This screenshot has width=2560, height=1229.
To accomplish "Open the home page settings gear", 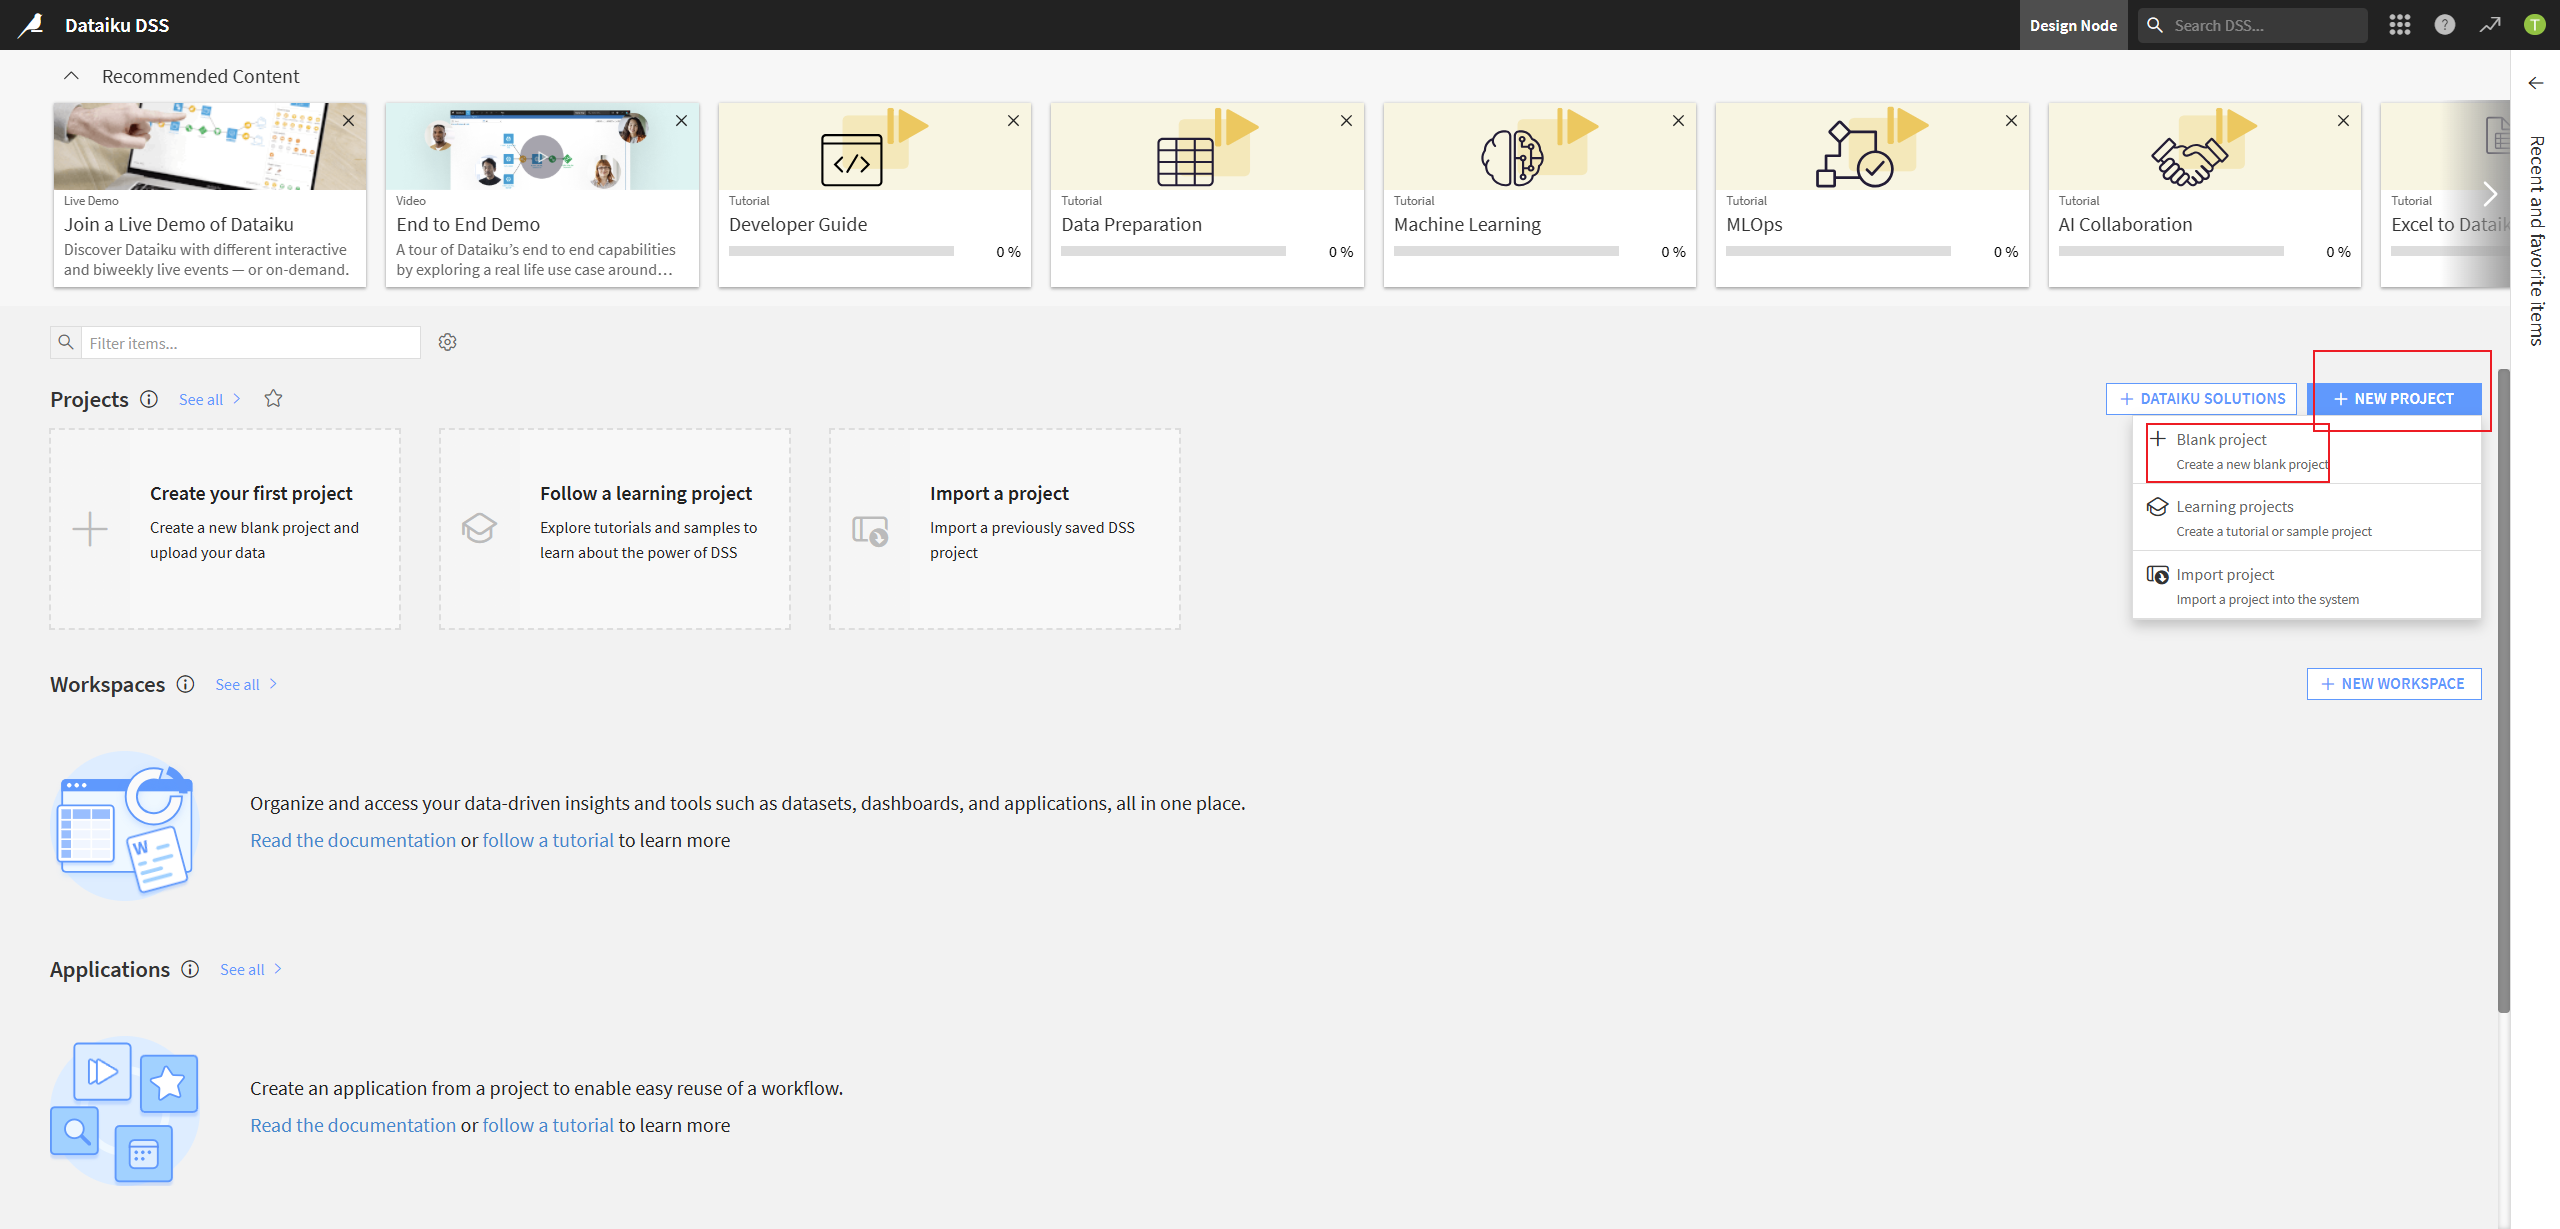I will (448, 342).
